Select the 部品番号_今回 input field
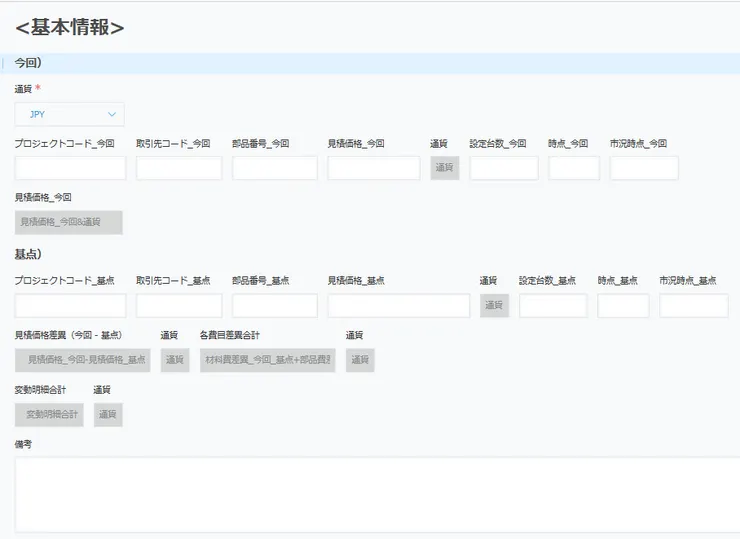 click(274, 168)
